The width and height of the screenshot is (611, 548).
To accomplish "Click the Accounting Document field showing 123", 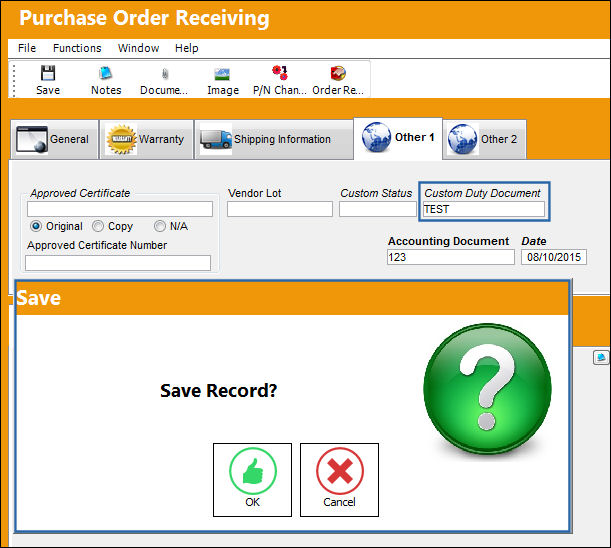I will (x=451, y=257).
